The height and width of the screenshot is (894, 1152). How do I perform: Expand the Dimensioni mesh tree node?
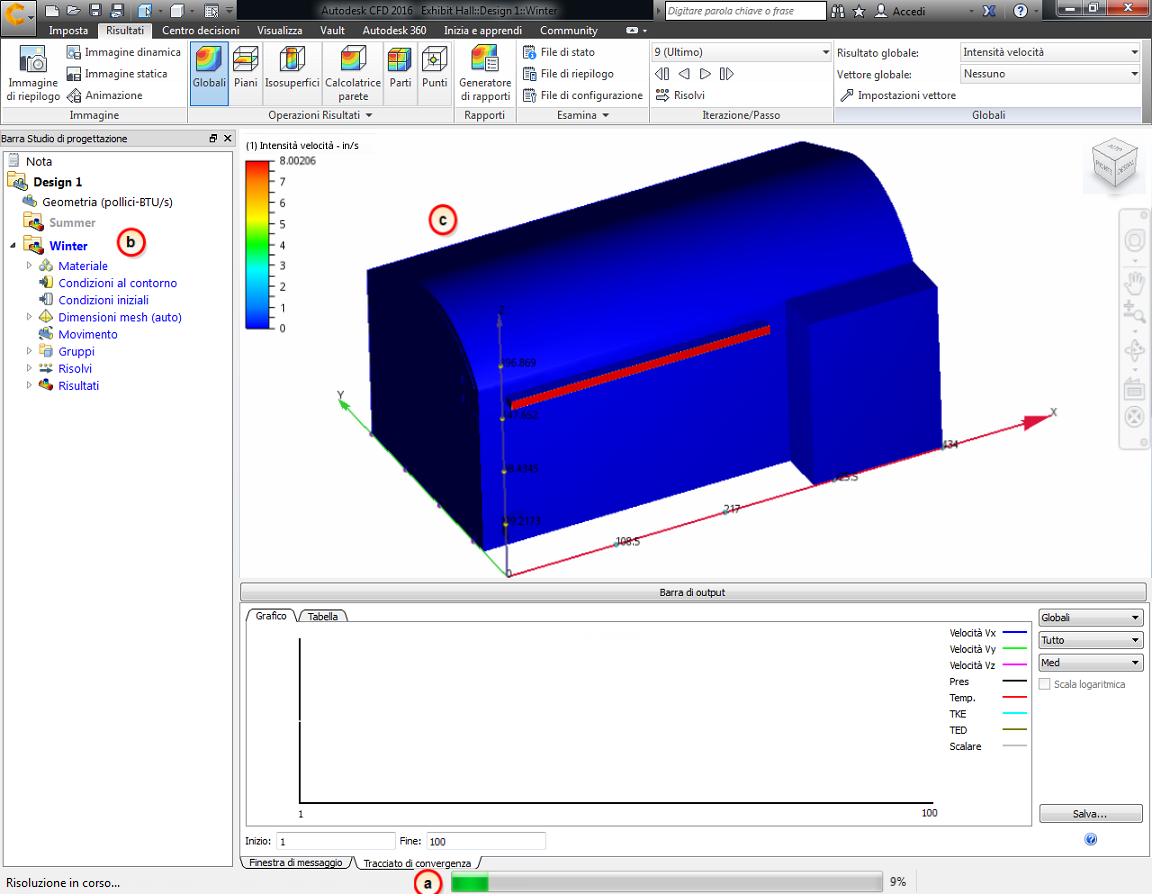pyautogui.click(x=29, y=317)
